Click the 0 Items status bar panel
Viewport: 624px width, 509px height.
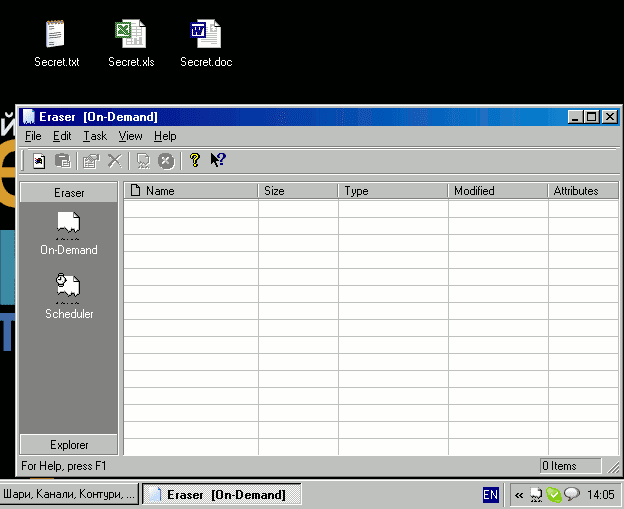tap(571, 466)
